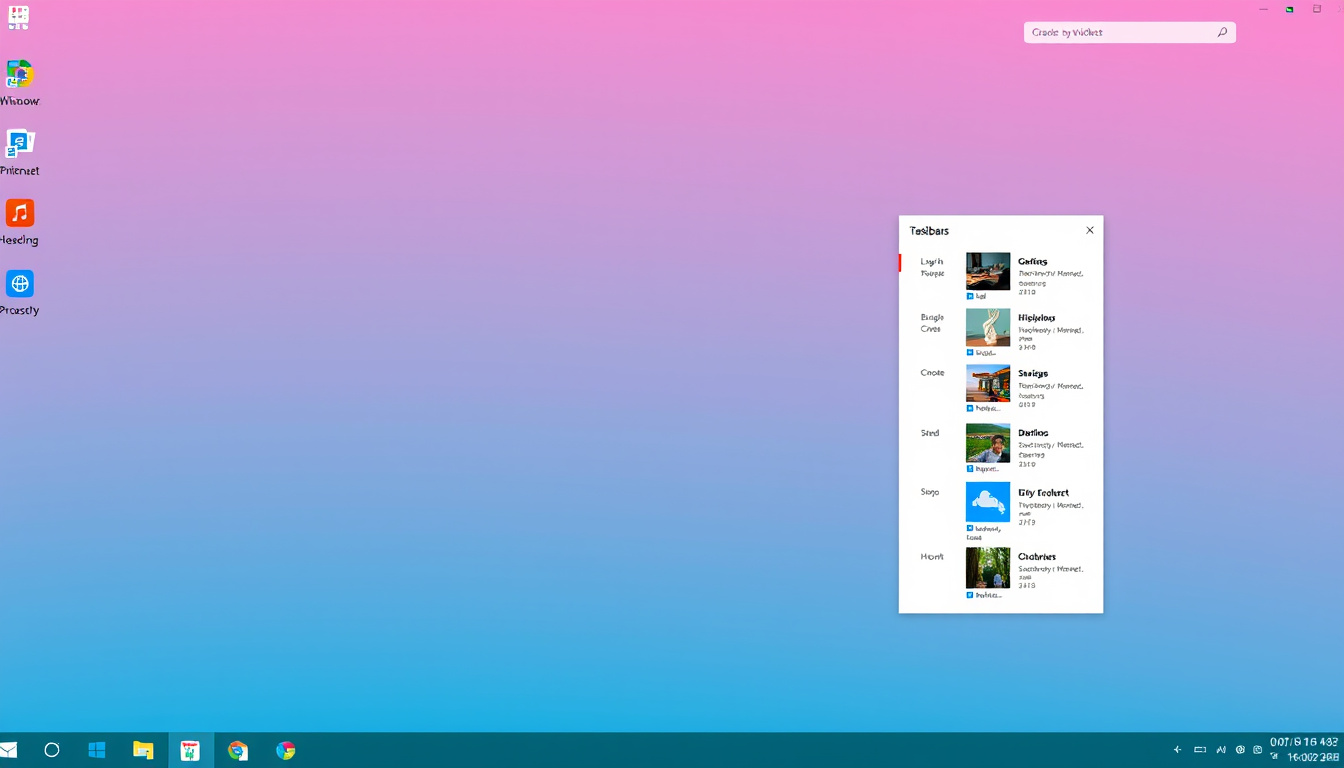
Task: Open the mail envelope icon in taskbar
Action: 8,750
